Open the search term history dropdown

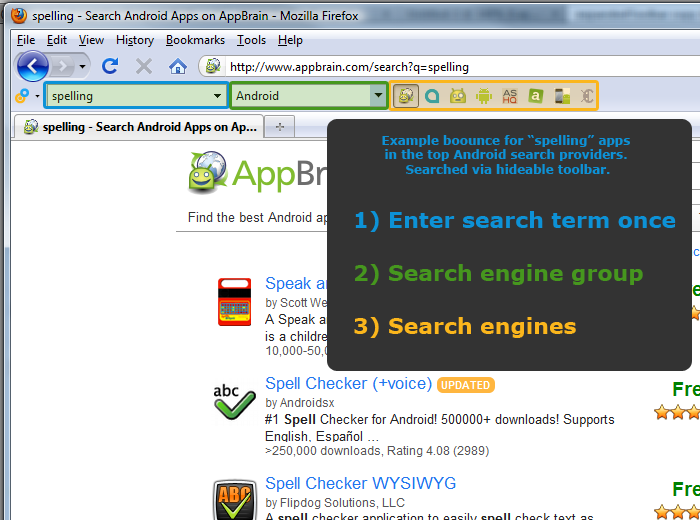click(x=217, y=96)
